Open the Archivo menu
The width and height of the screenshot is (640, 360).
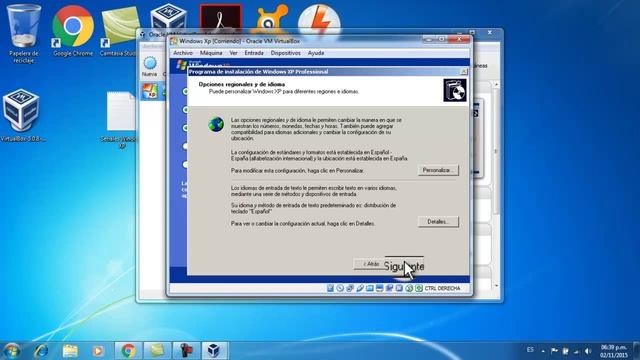[x=183, y=53]
